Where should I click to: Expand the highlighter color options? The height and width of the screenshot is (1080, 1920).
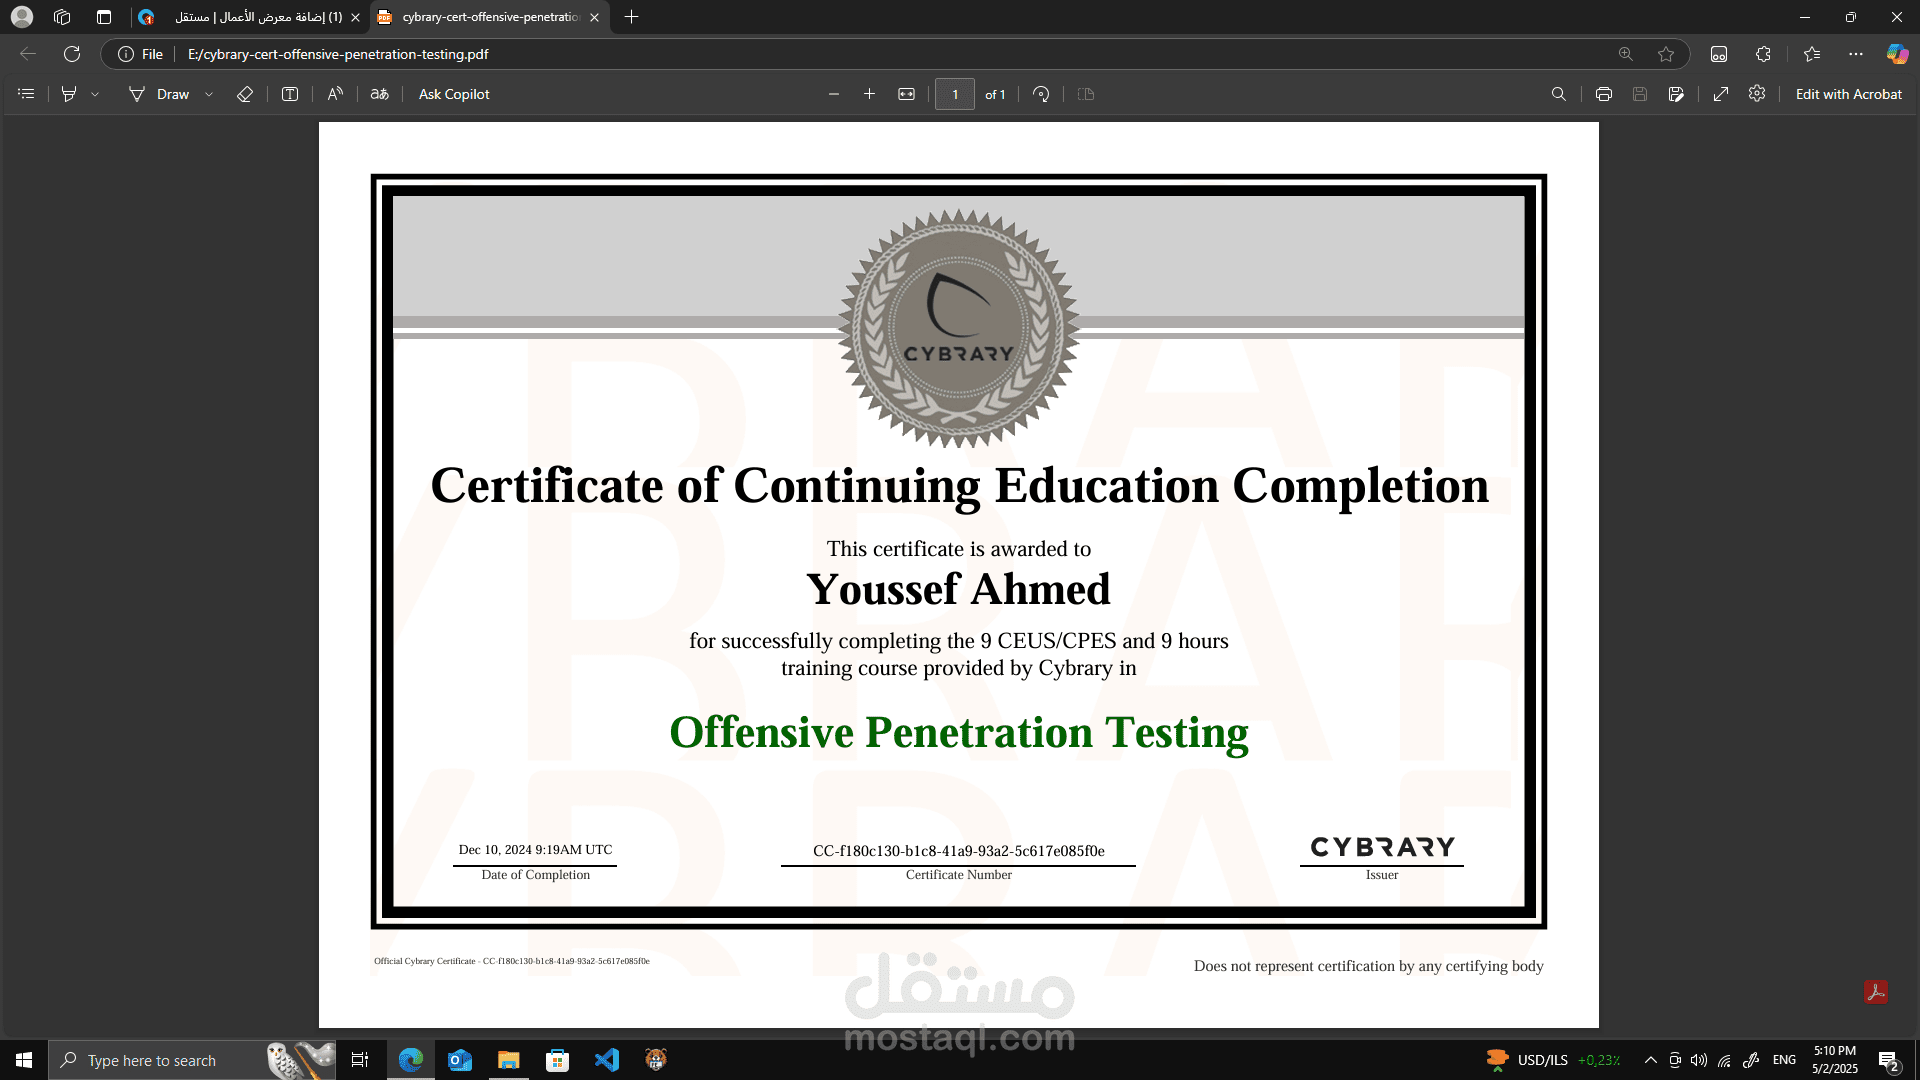(x=95, y=94)
